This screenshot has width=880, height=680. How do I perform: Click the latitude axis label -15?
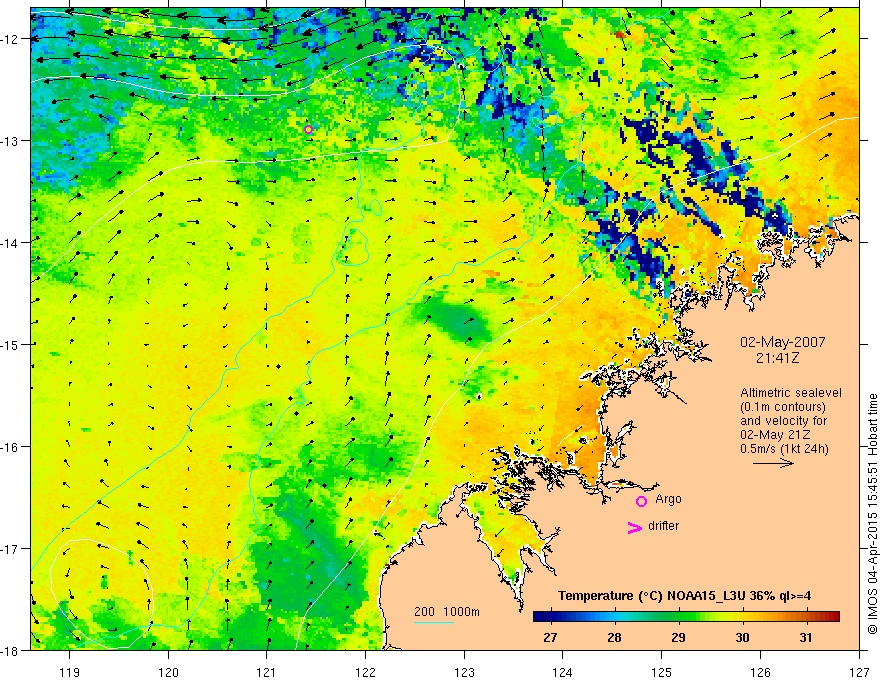[x=10, y=344]
